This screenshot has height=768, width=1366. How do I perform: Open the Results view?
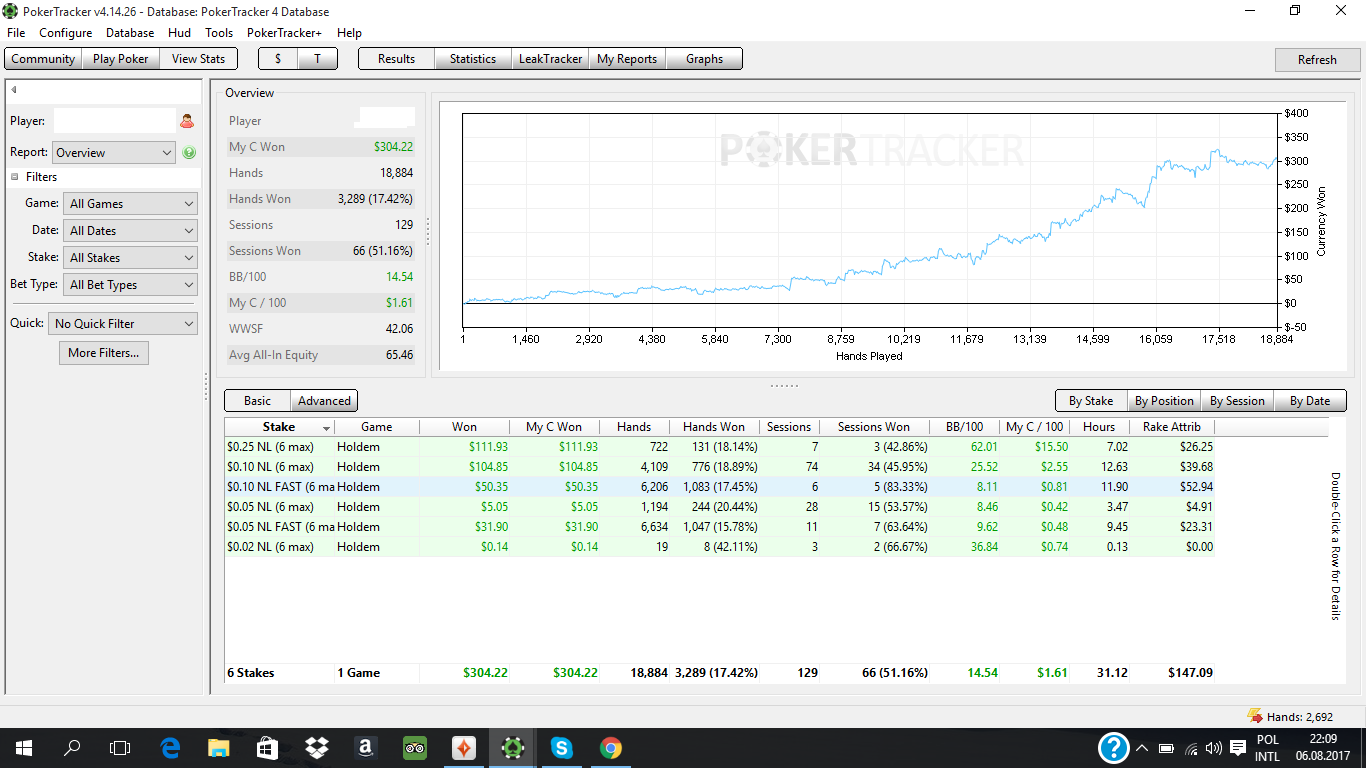(396, 59)
